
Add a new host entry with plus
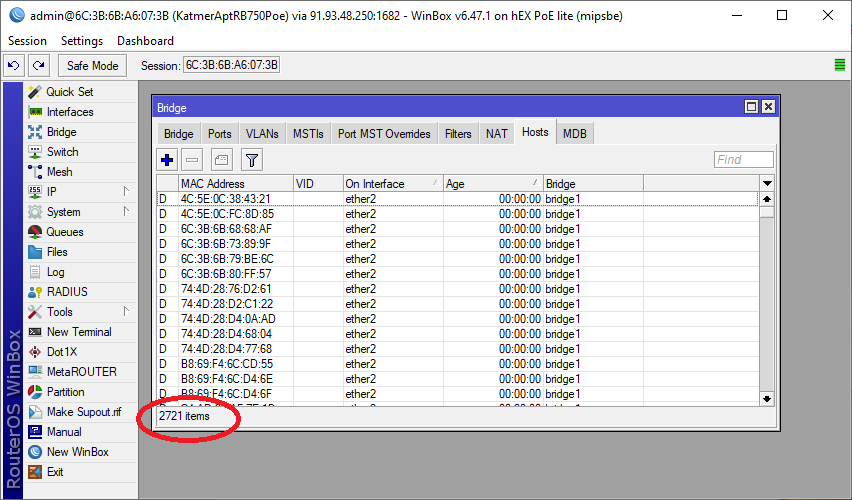167,160
